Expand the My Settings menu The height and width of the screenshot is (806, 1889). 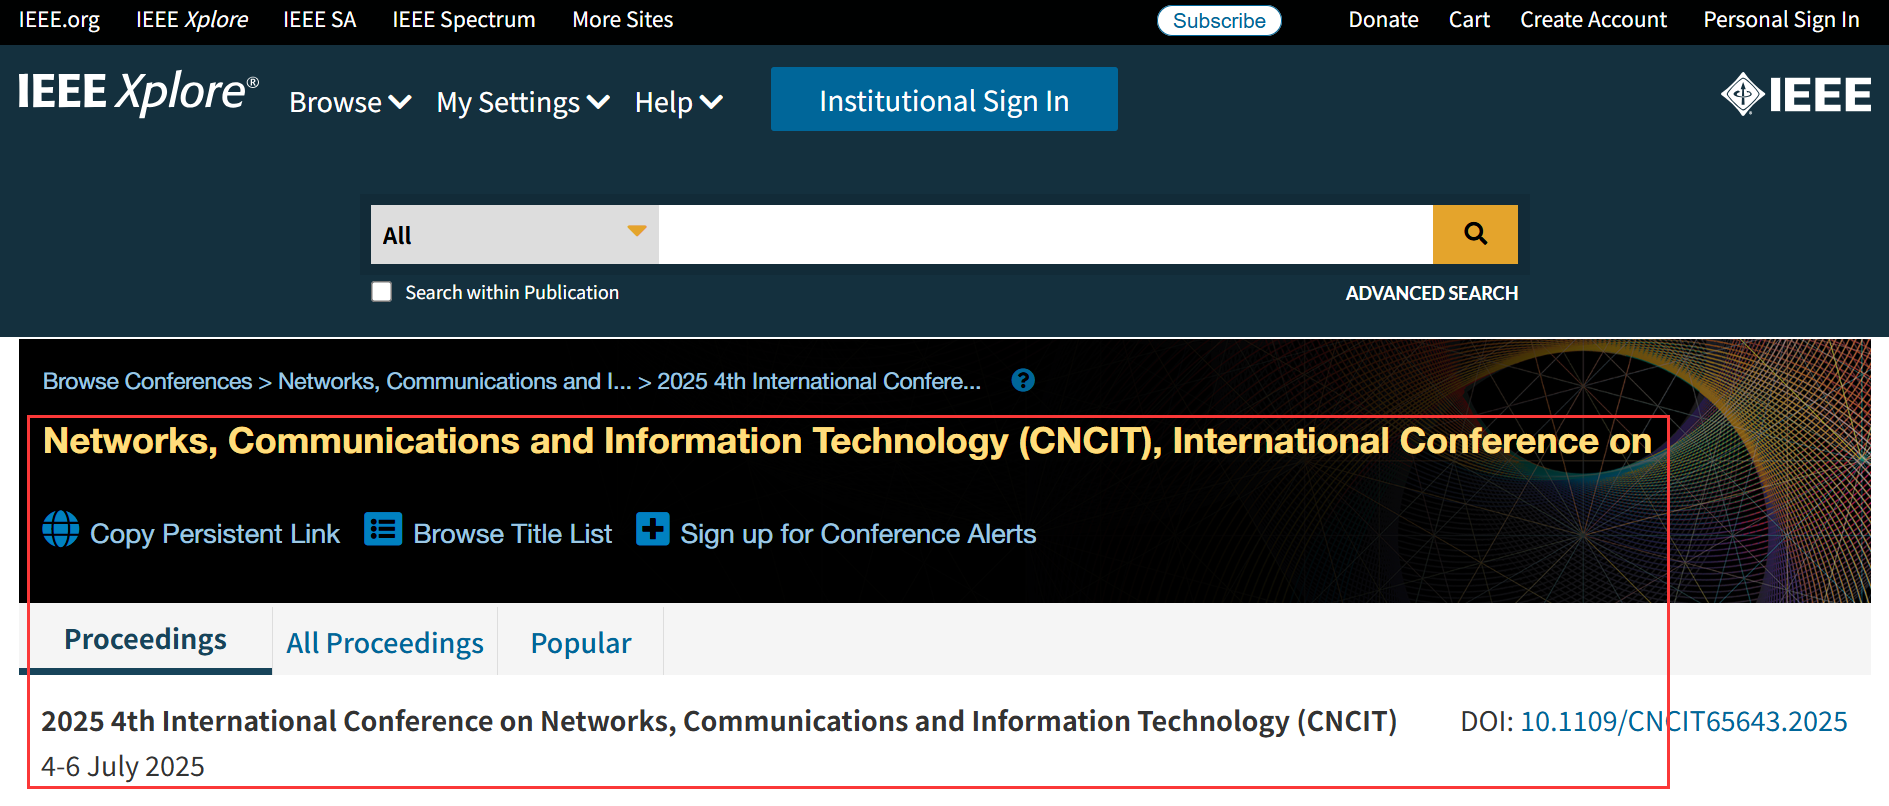pos(522,102)
